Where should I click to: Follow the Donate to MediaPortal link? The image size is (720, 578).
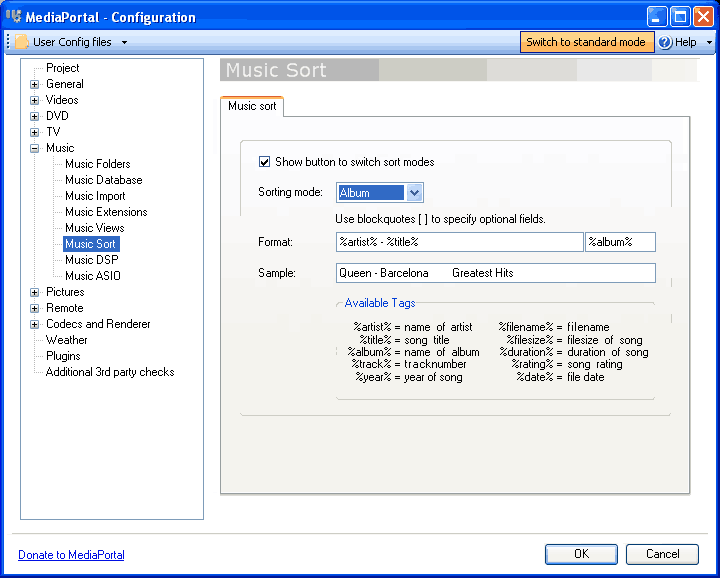tap(71, 555)
